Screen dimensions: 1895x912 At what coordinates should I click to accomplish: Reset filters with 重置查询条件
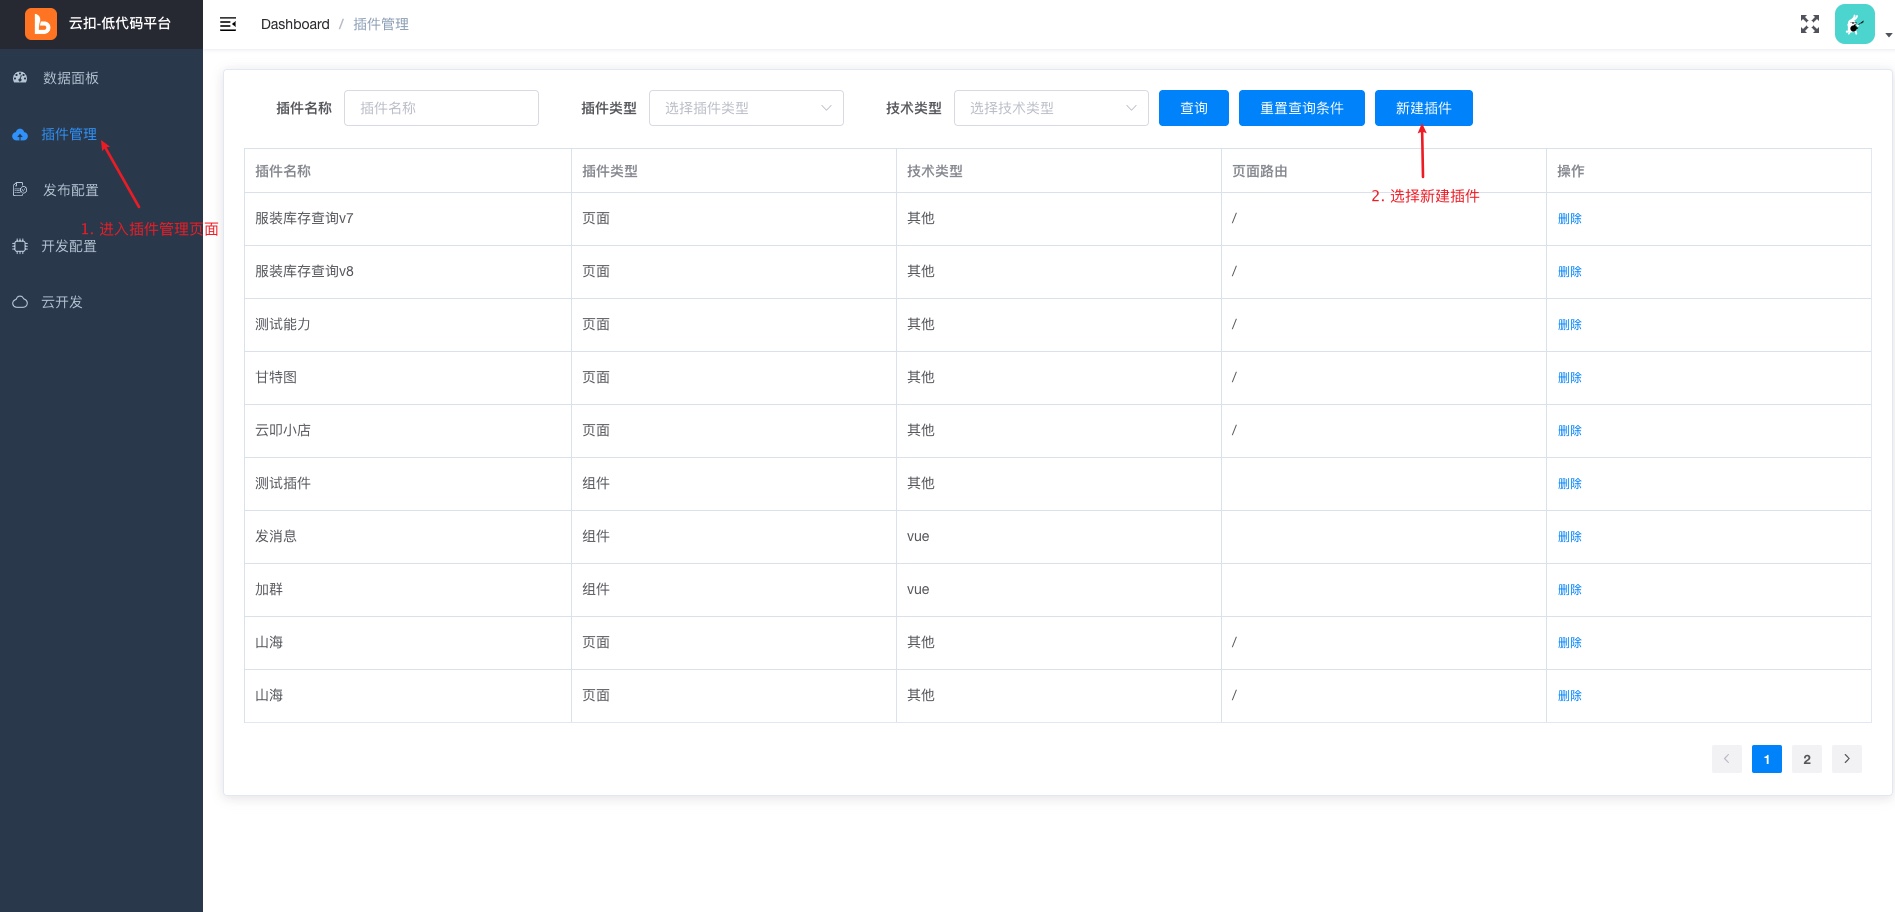click(x=1302, y=108)
